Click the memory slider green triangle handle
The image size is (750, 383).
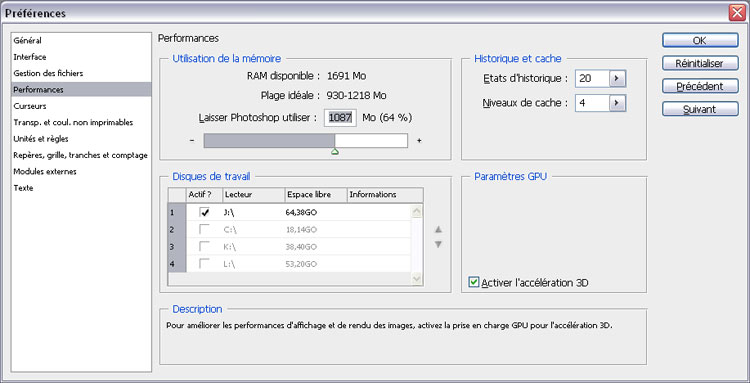(335, 152)
